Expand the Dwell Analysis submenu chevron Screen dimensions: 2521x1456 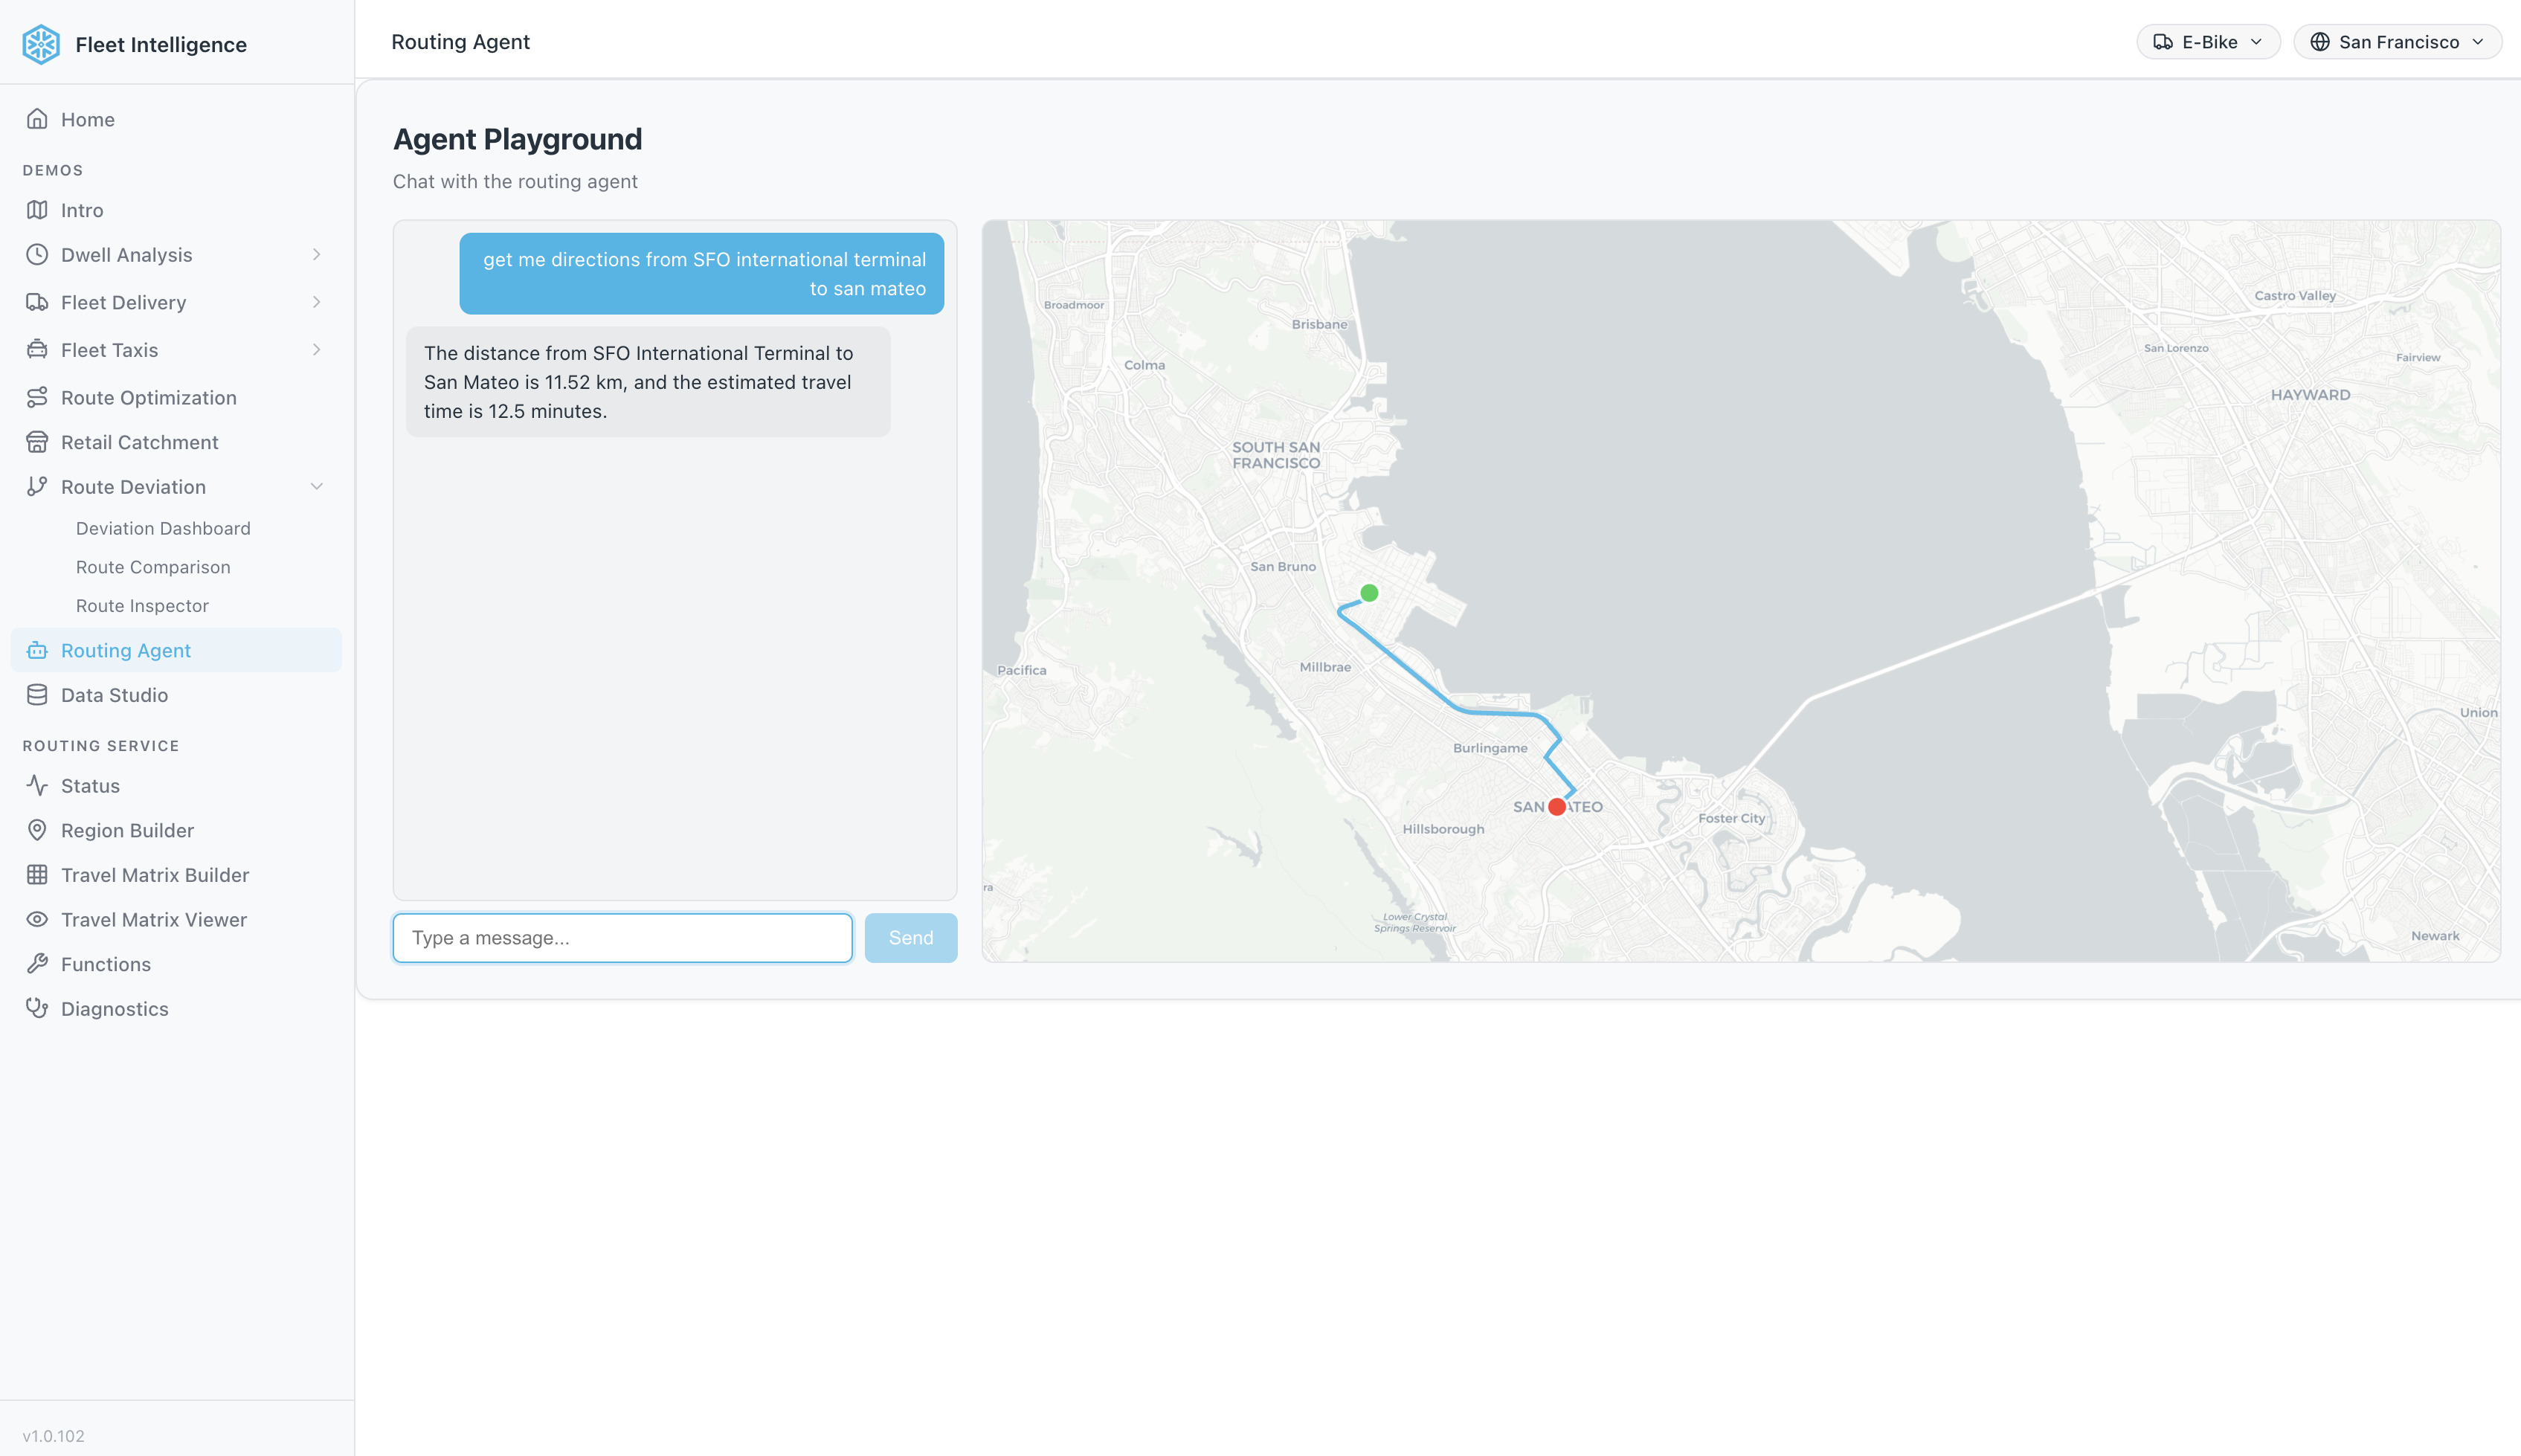(316, 255)
